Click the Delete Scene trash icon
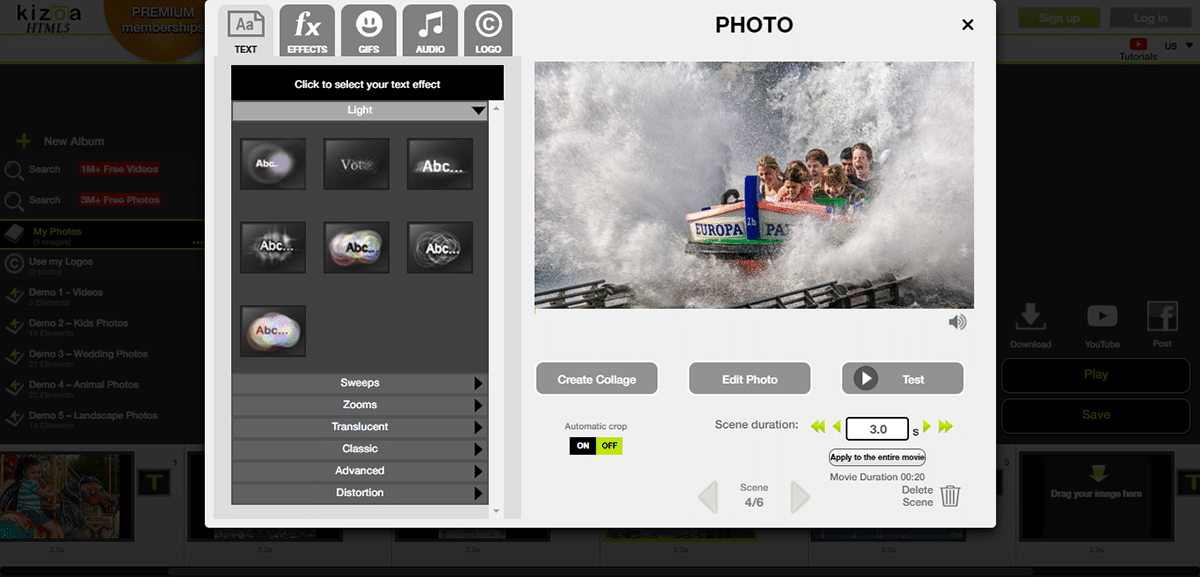 (950, 496)
